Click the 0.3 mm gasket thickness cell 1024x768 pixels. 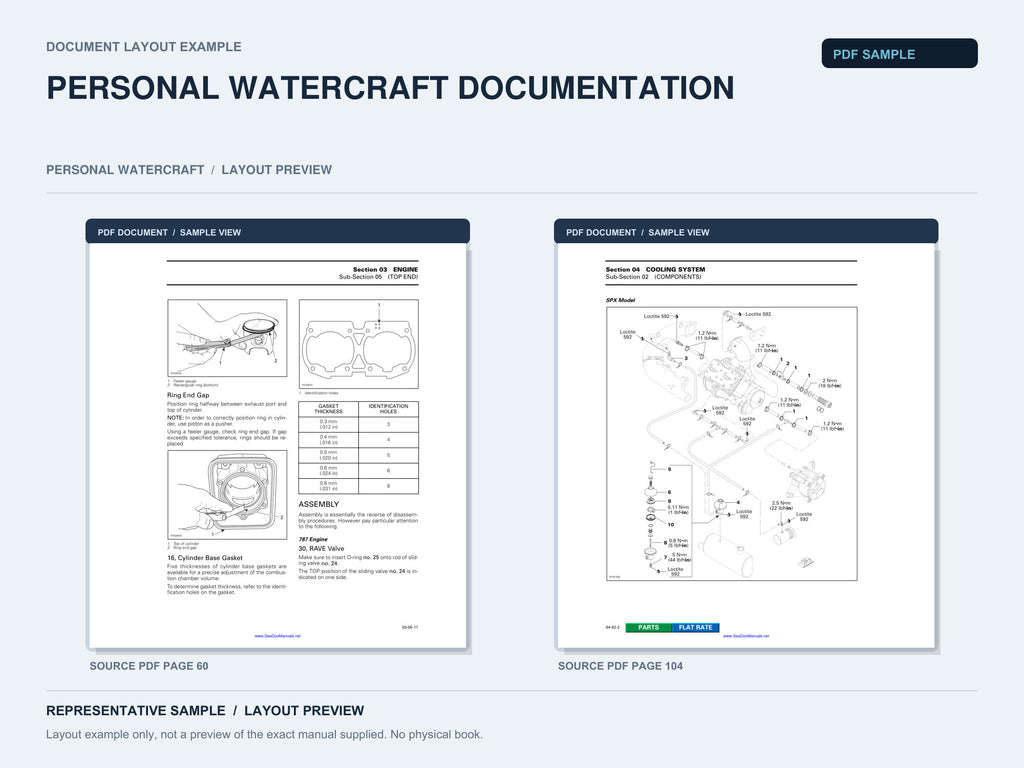click(x=328, y=424)
